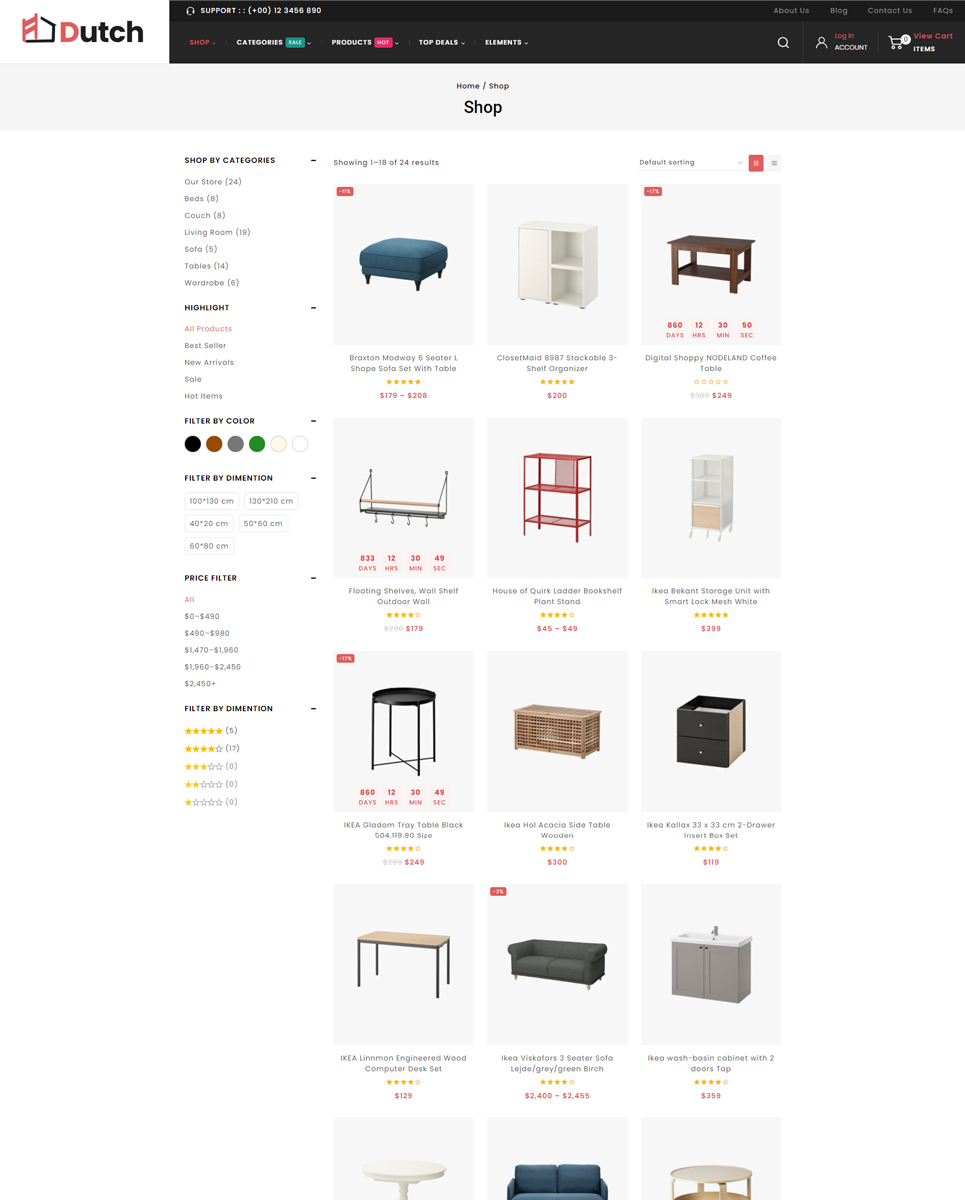Click the Dutch house logo

(x=83, y=30)
